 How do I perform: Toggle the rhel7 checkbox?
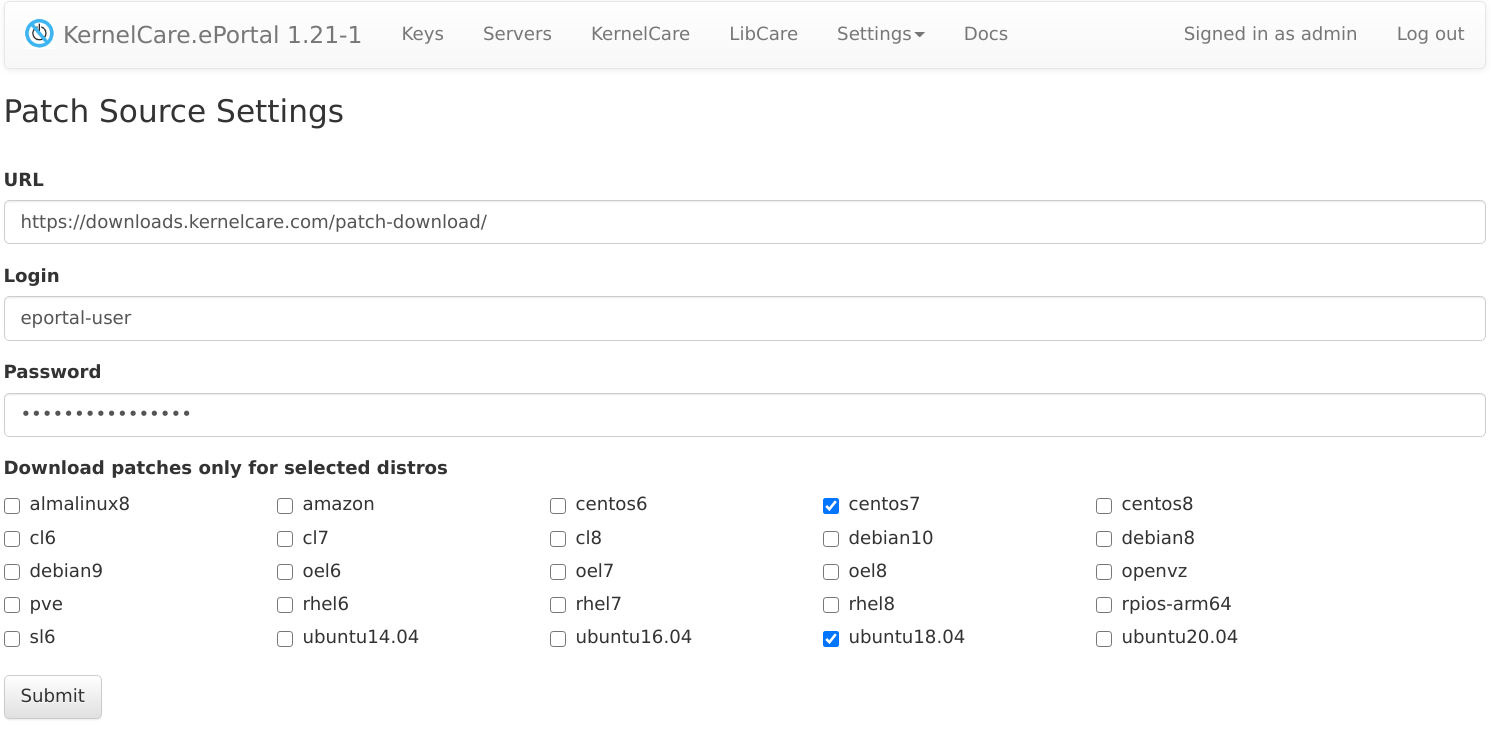pyautogui.click(x=558, y=605)
